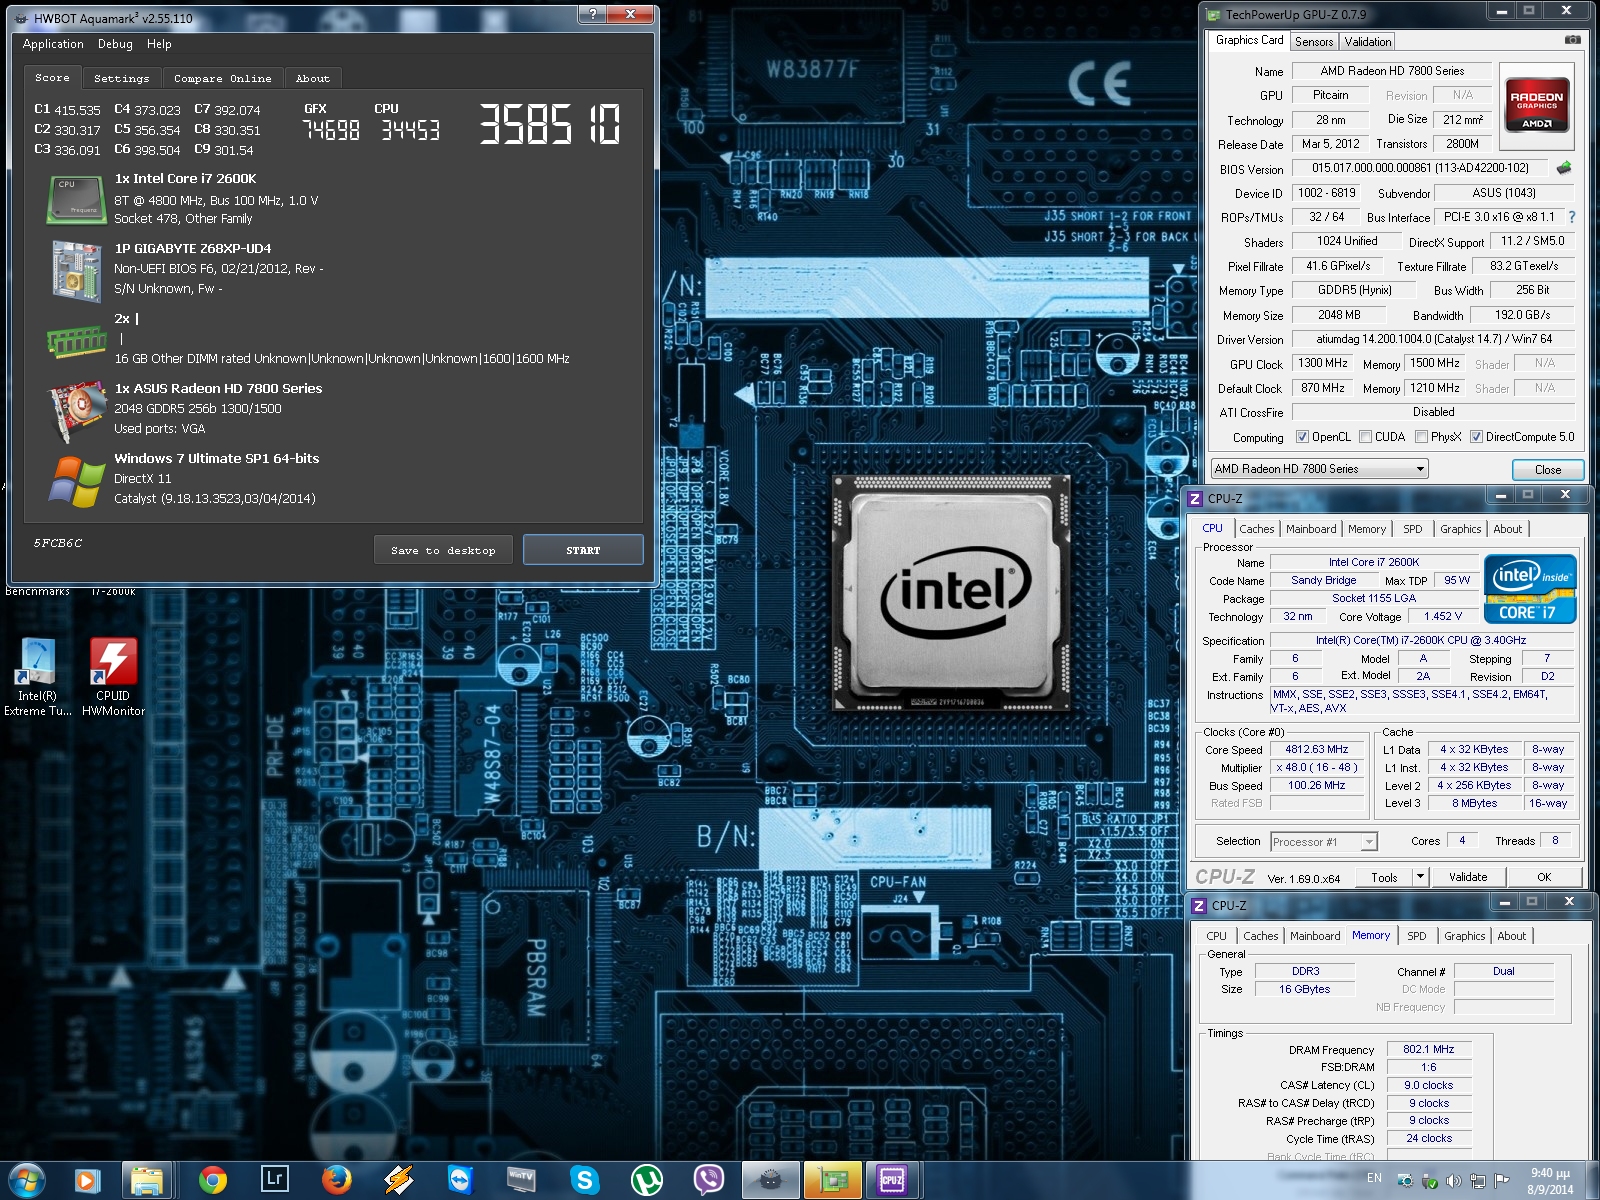Open the Windows Start menu
This screenshot has width=1600, height=1200.
[x=26, y=1180]
